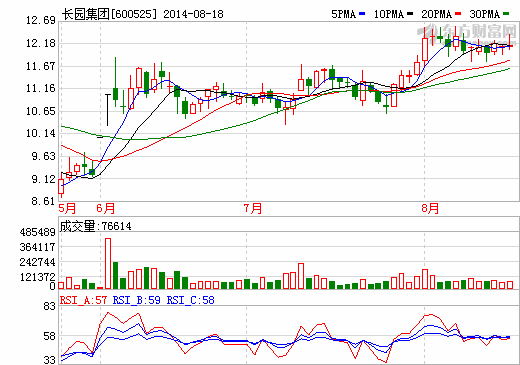The image size is (520, 365).
Task: Select the 8月 month label on axis
Action: point(430,208)
